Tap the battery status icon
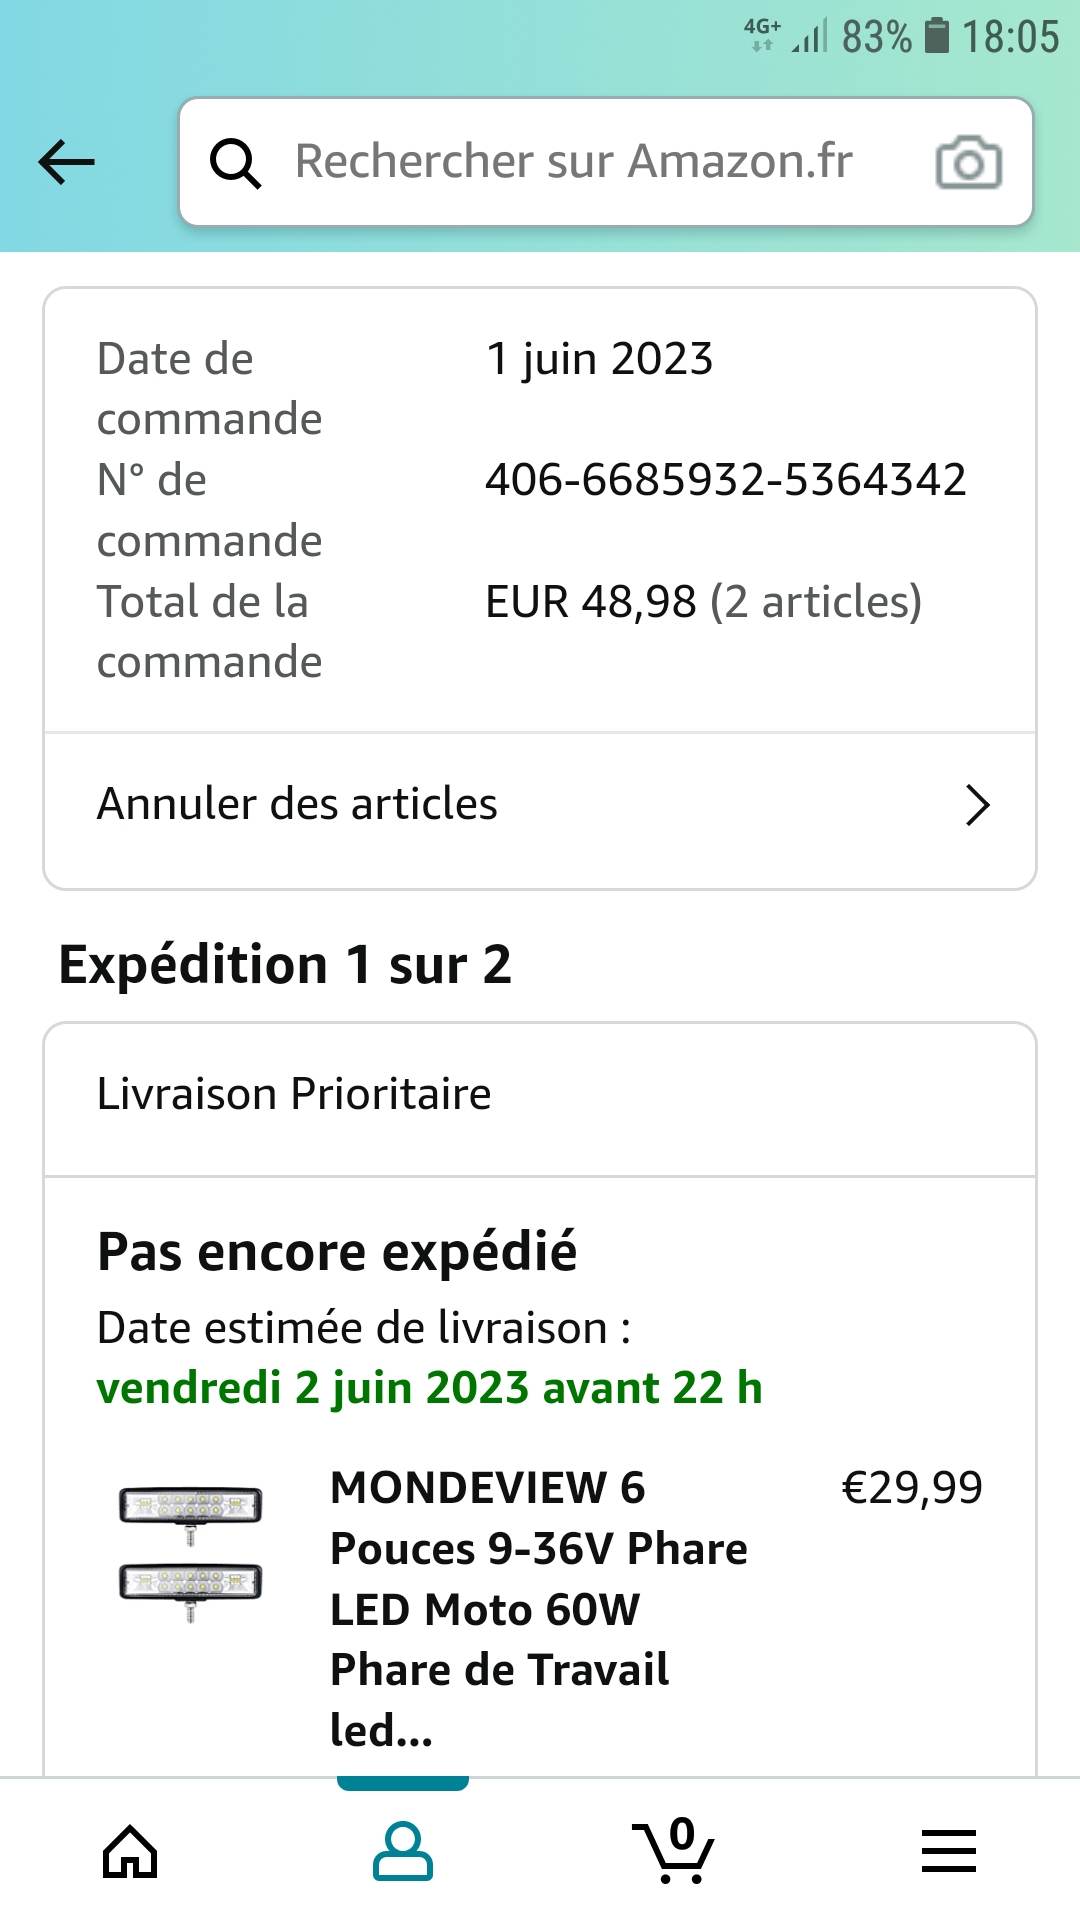This screenshot has height=1920, width=1080. [x=936, y=36]
